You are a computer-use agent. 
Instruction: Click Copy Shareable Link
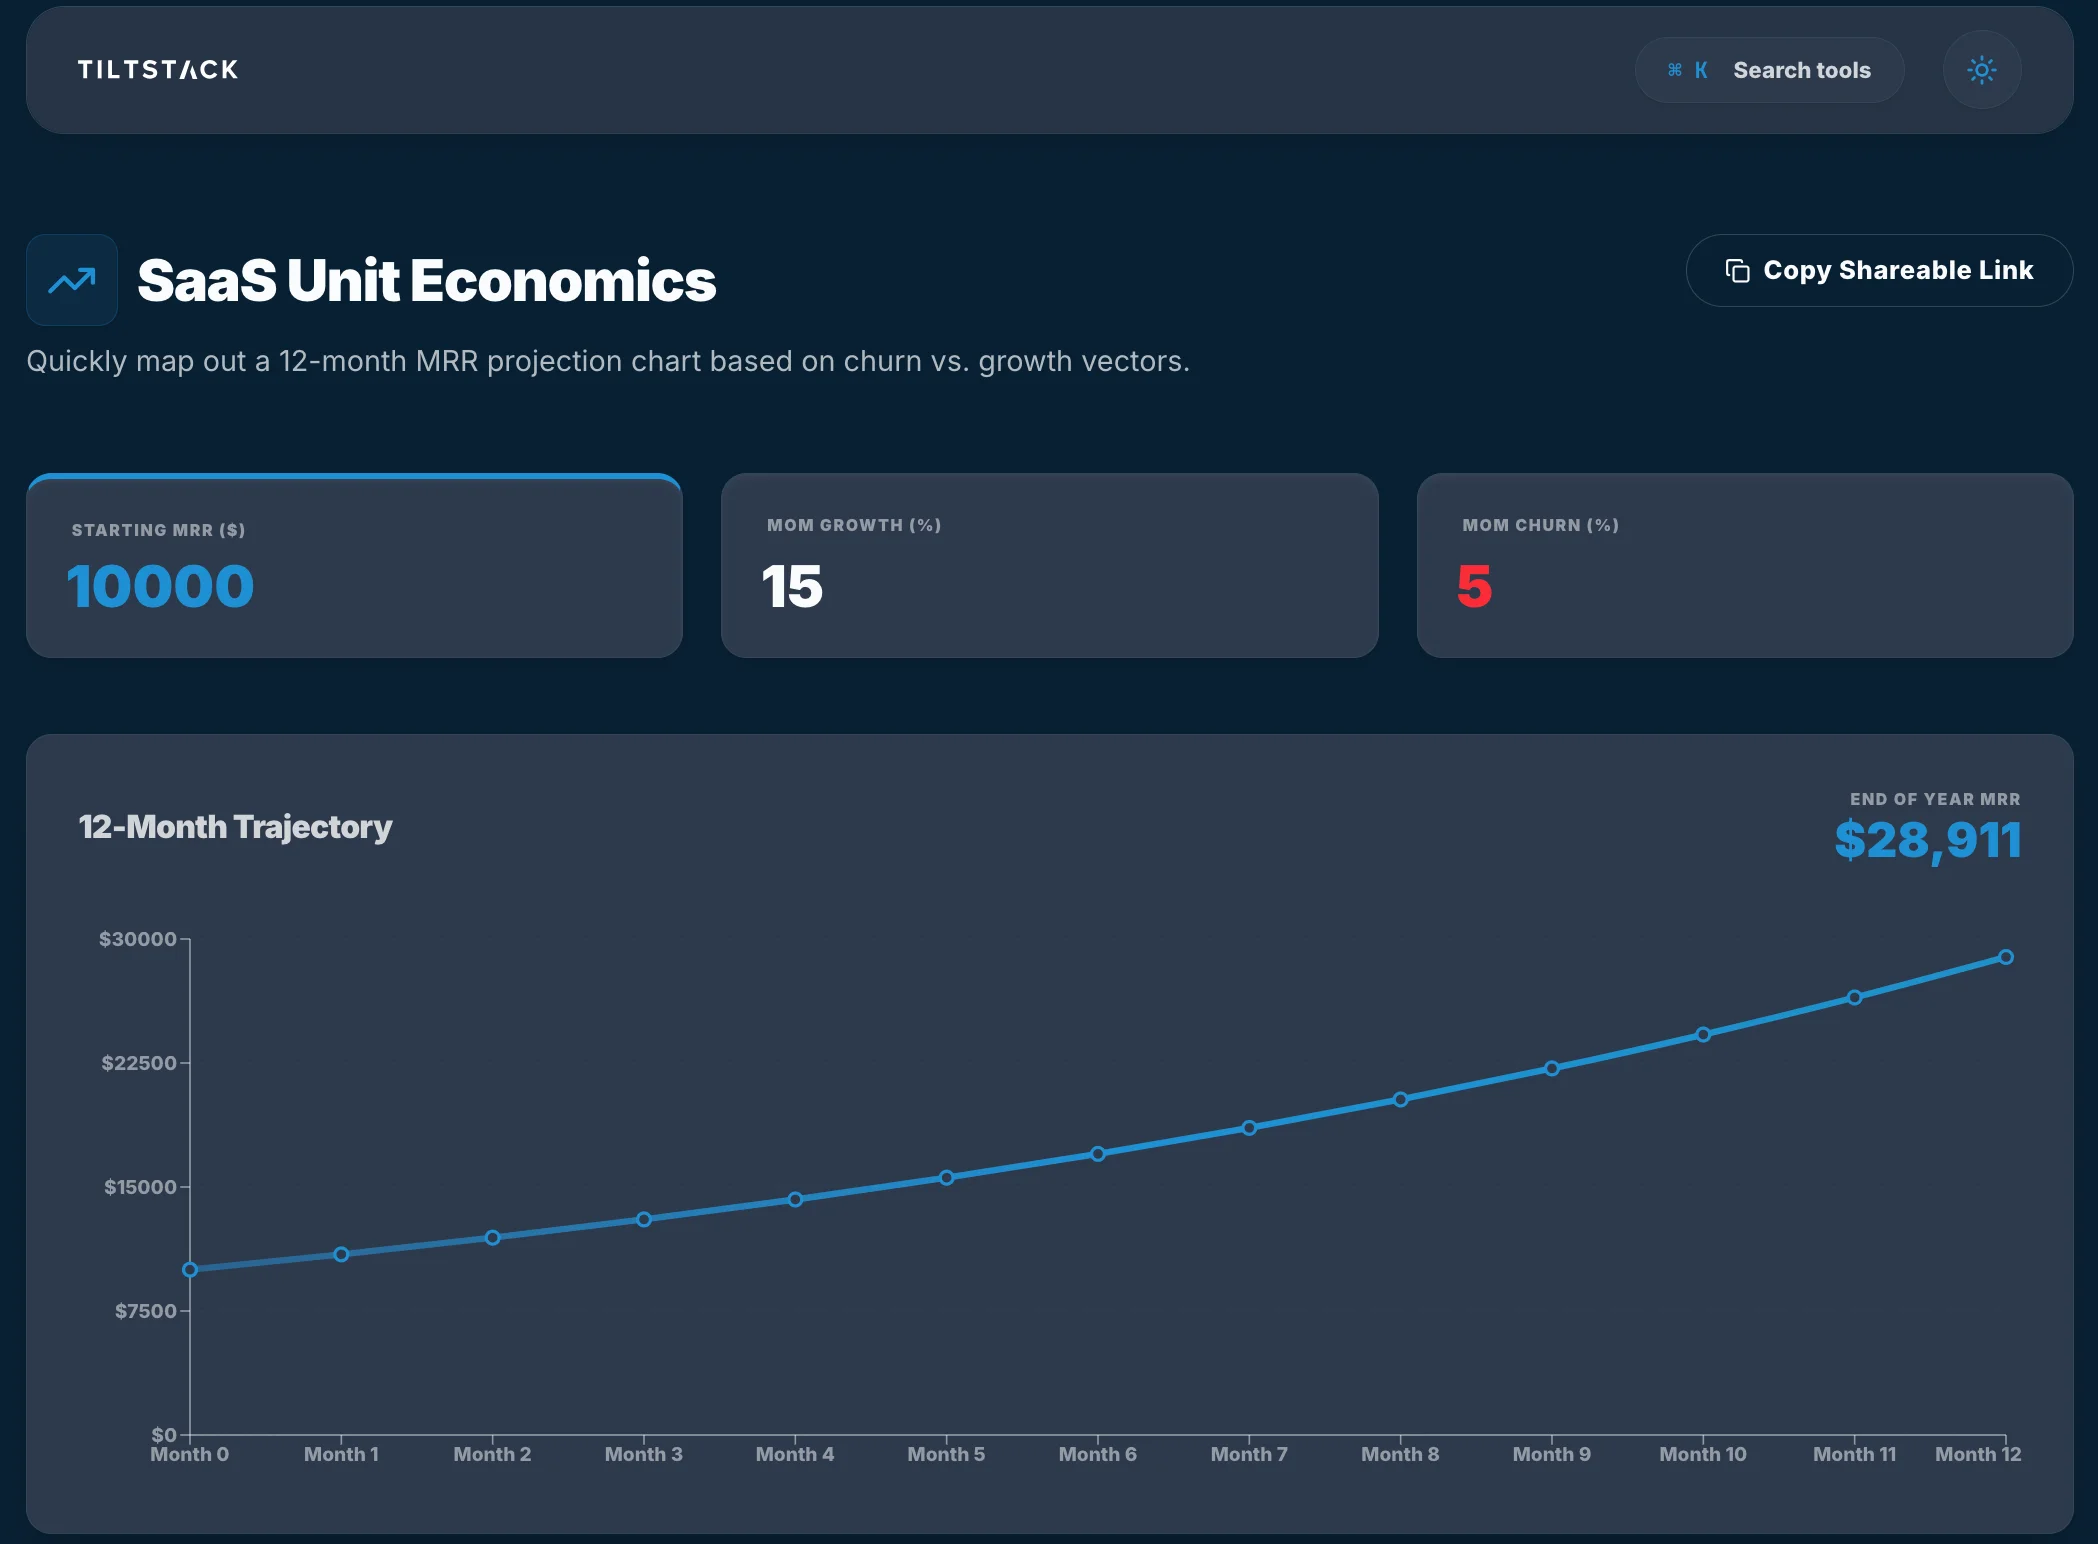click(1879, 270)
